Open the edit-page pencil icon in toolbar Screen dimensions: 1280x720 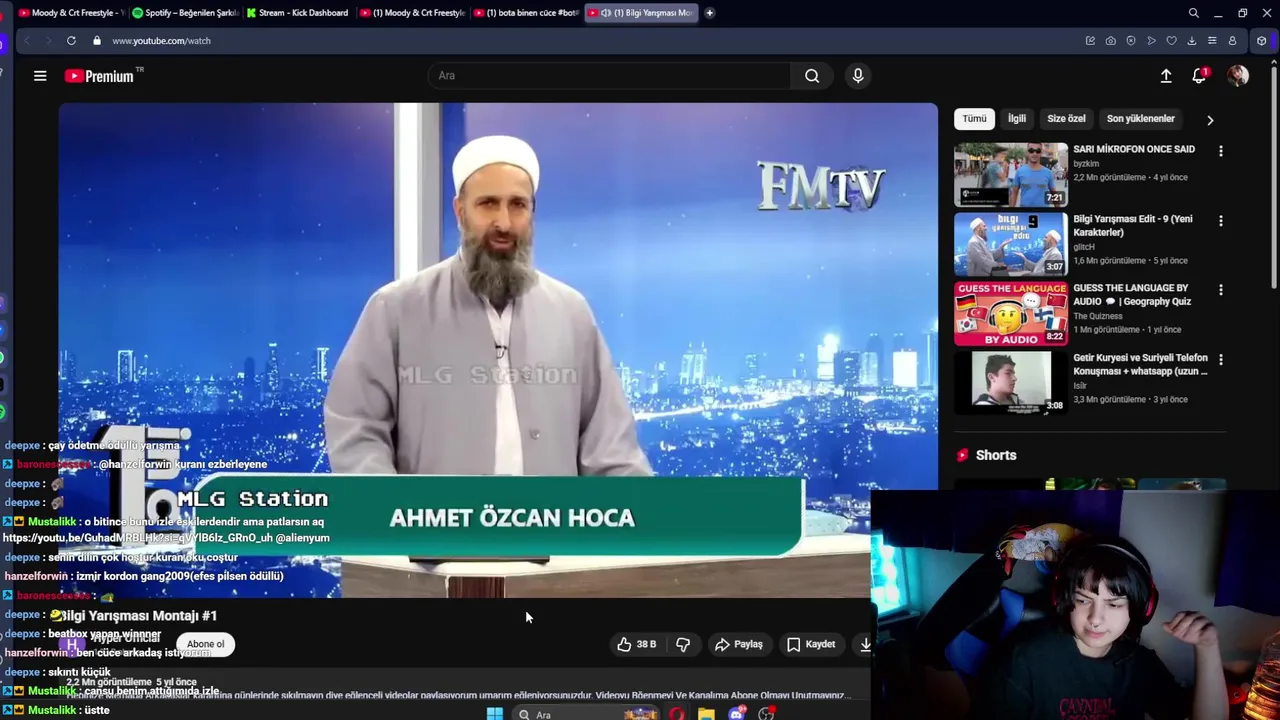click(1090, 41)
